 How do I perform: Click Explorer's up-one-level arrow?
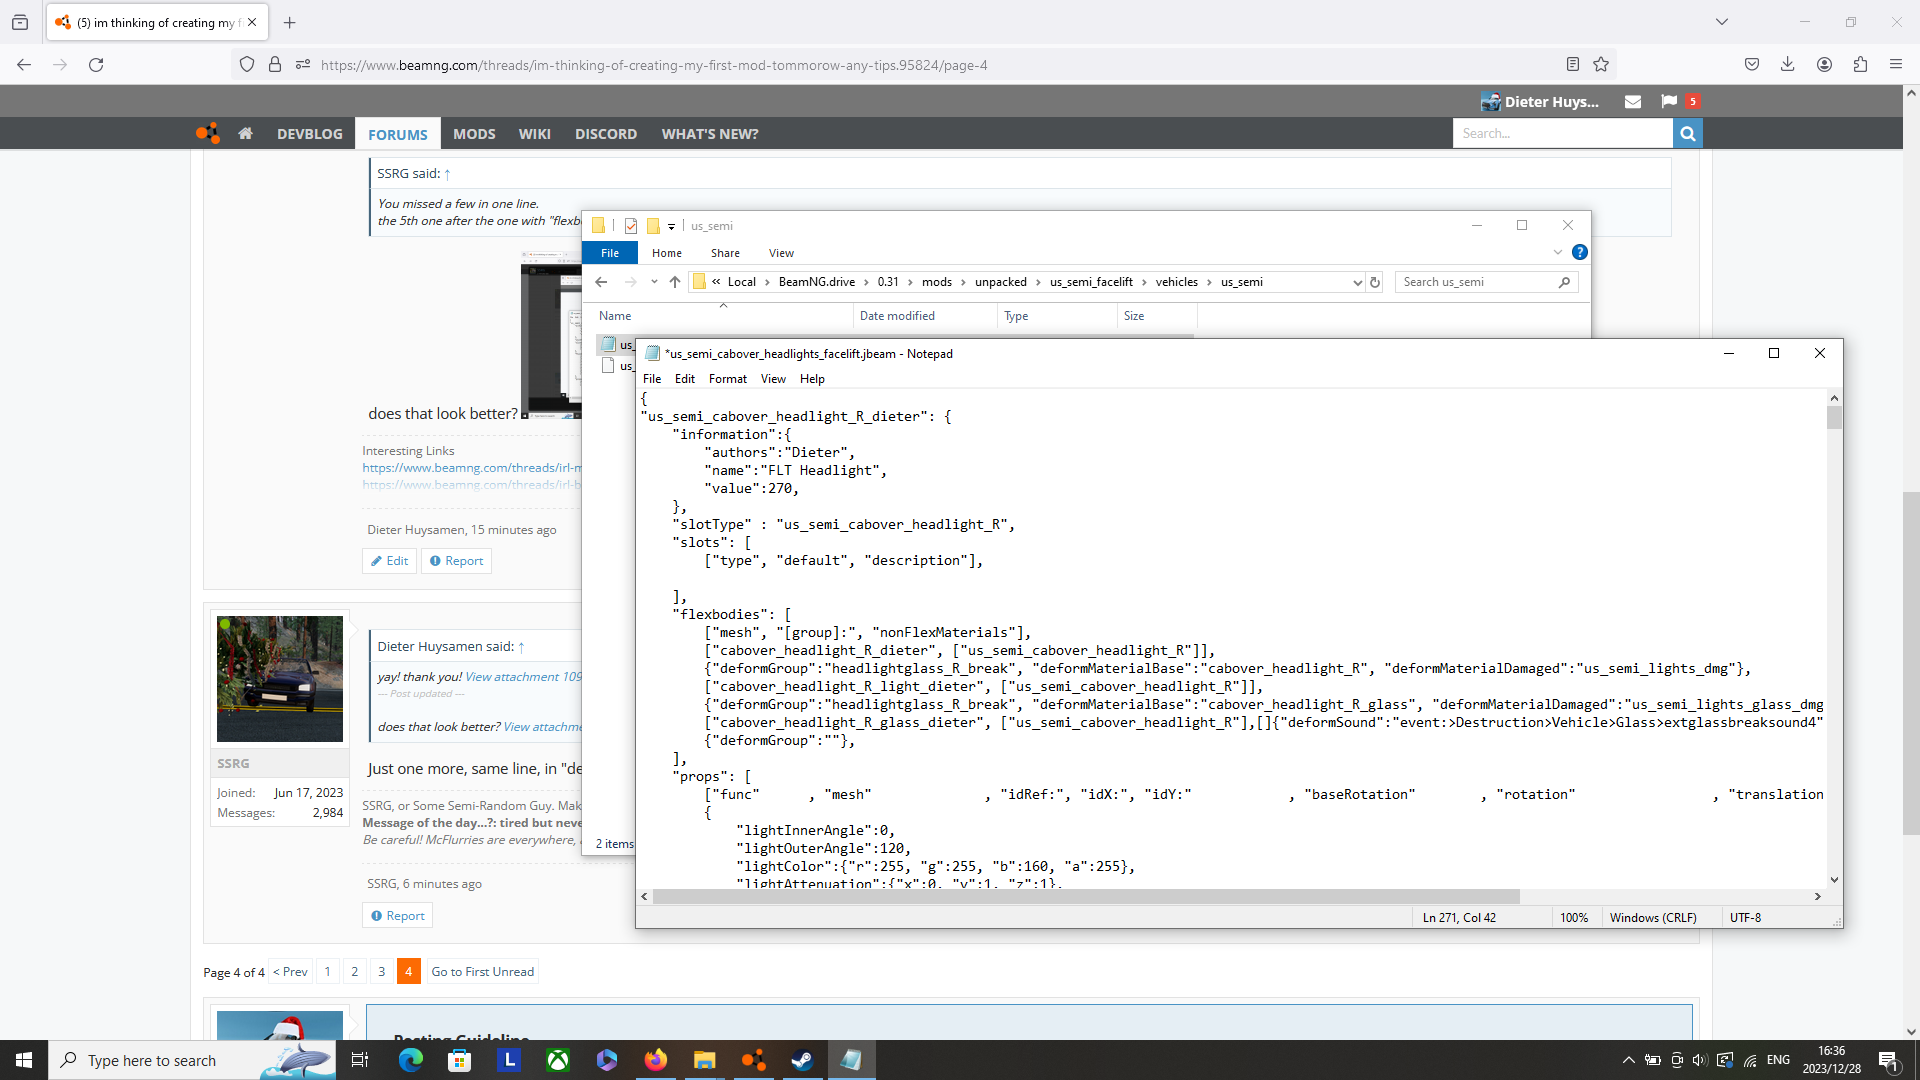coord(675,282)
